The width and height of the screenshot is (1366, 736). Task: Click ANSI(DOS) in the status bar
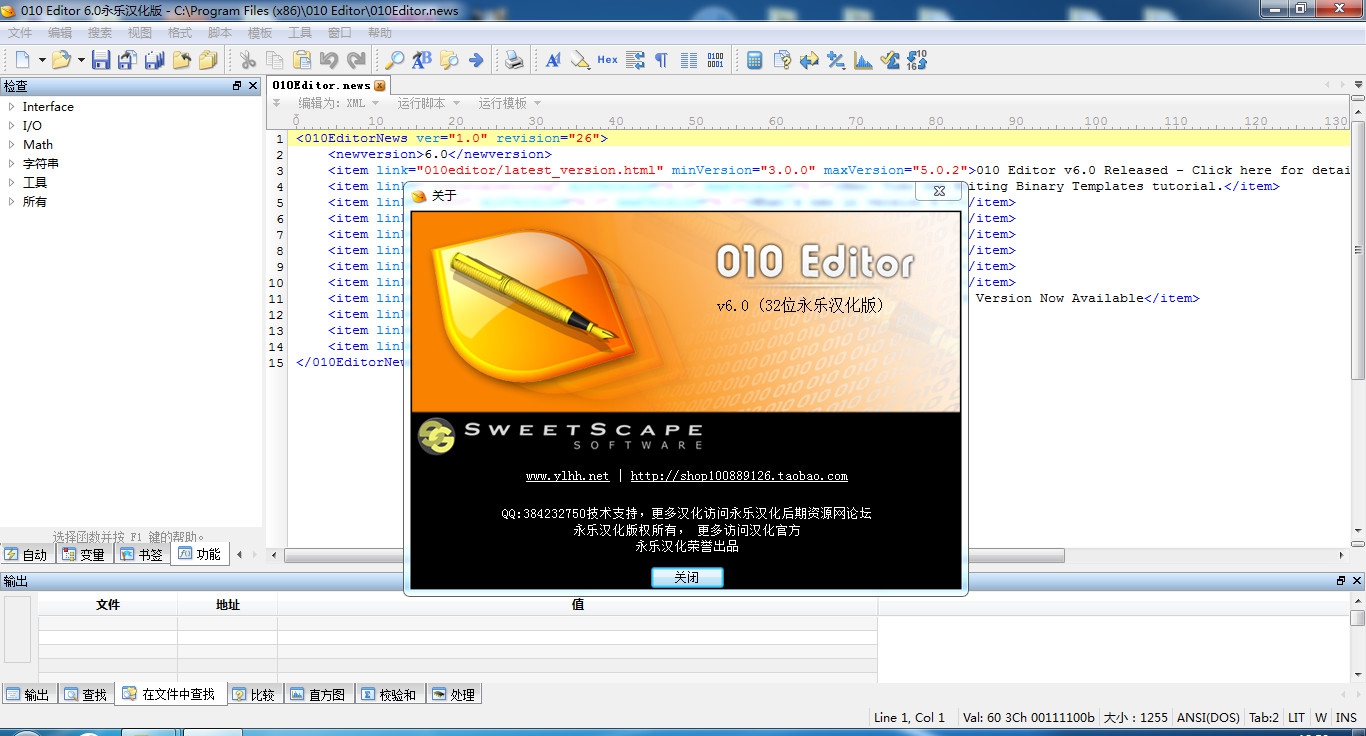(x=1208, y=717)
